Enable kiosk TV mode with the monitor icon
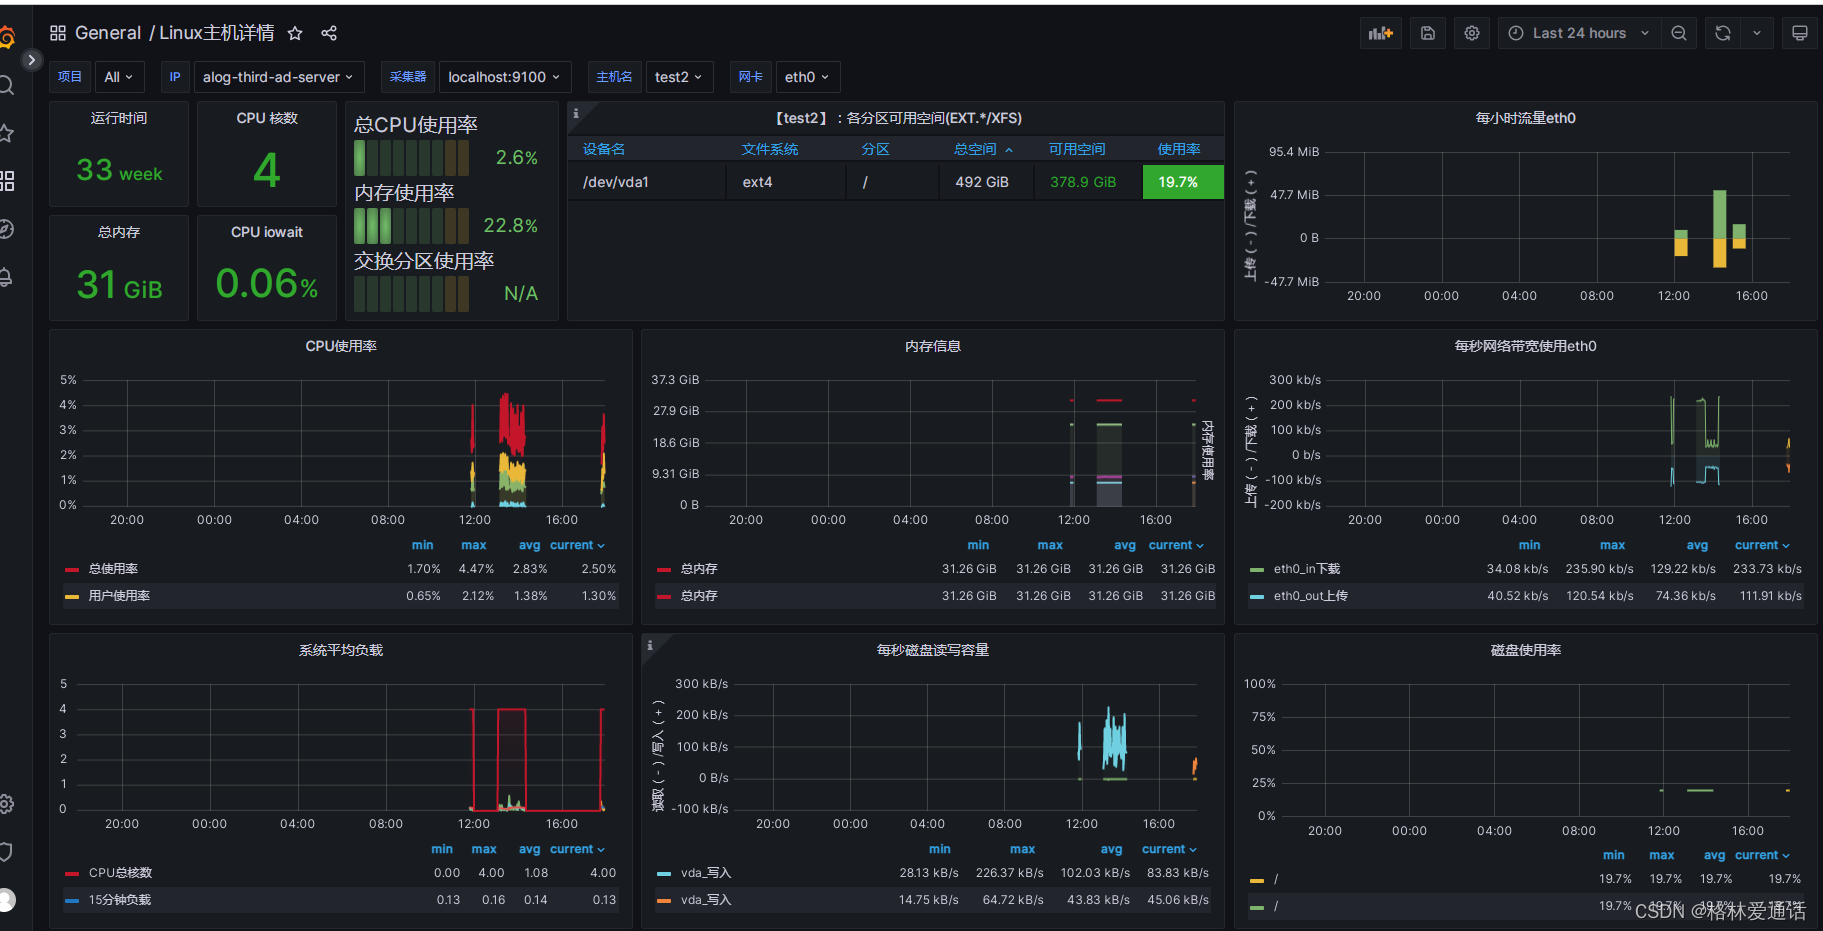1823x931 pixels. (1799, 32)
